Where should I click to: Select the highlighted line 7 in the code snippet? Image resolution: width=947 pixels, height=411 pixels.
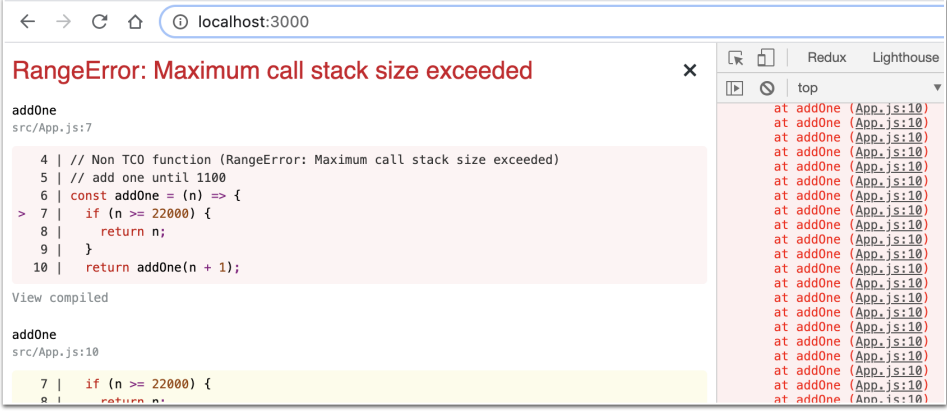[x=359, y=214]
